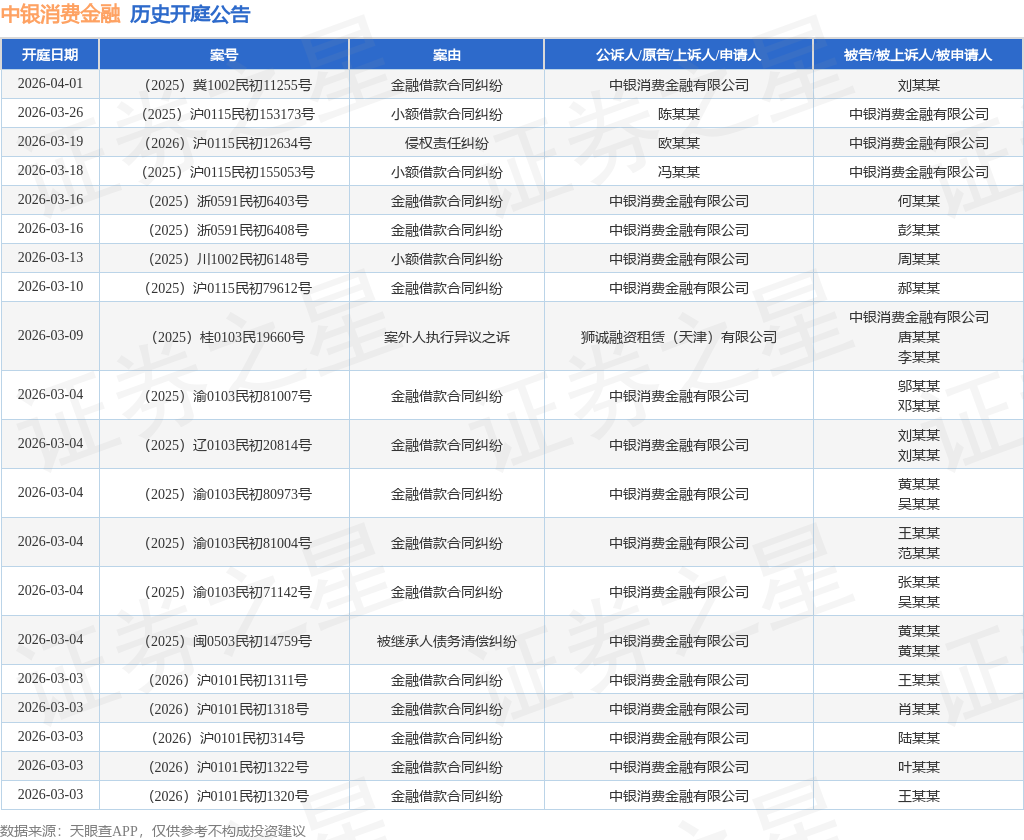
Task: Click defendant 肖某某
Action: (x=918, y=709)
